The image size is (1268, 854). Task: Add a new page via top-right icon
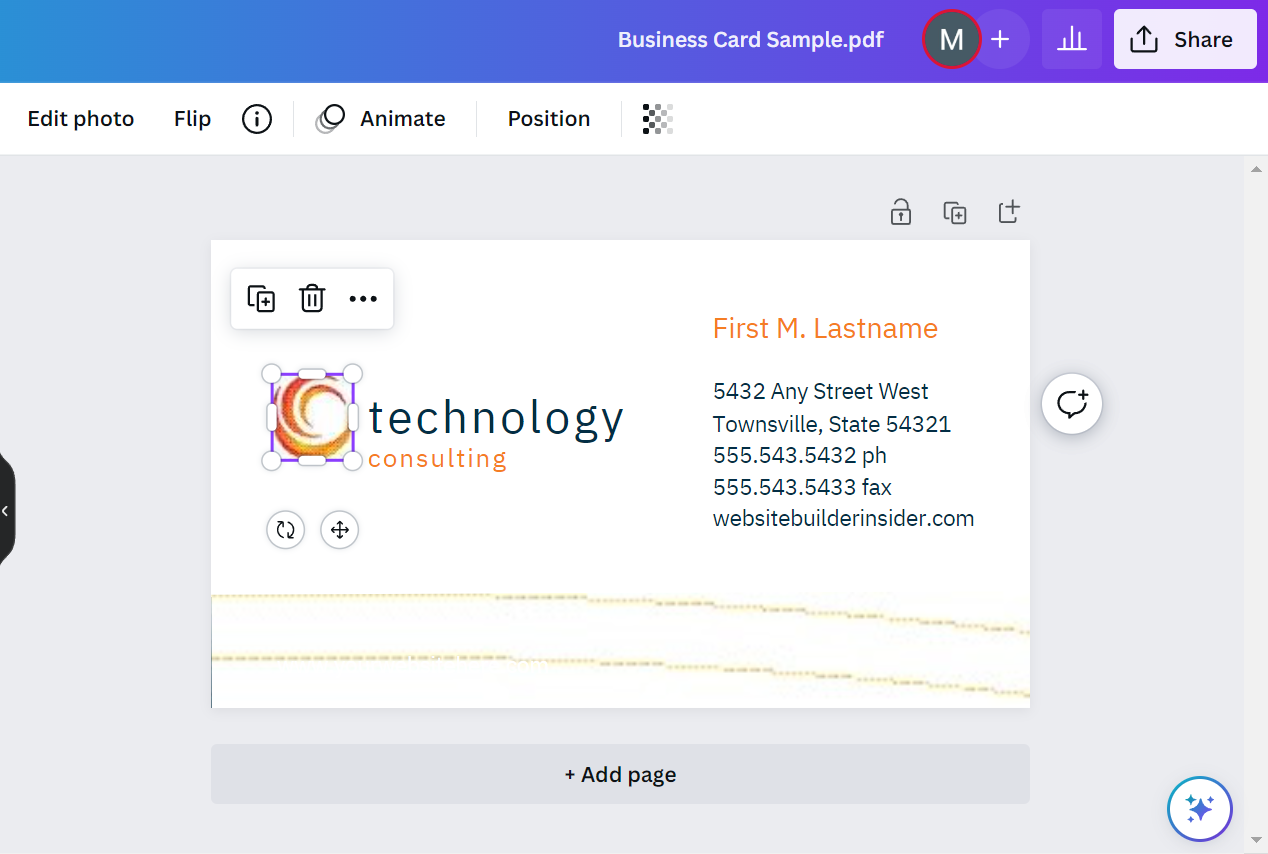pos(1010,212)
